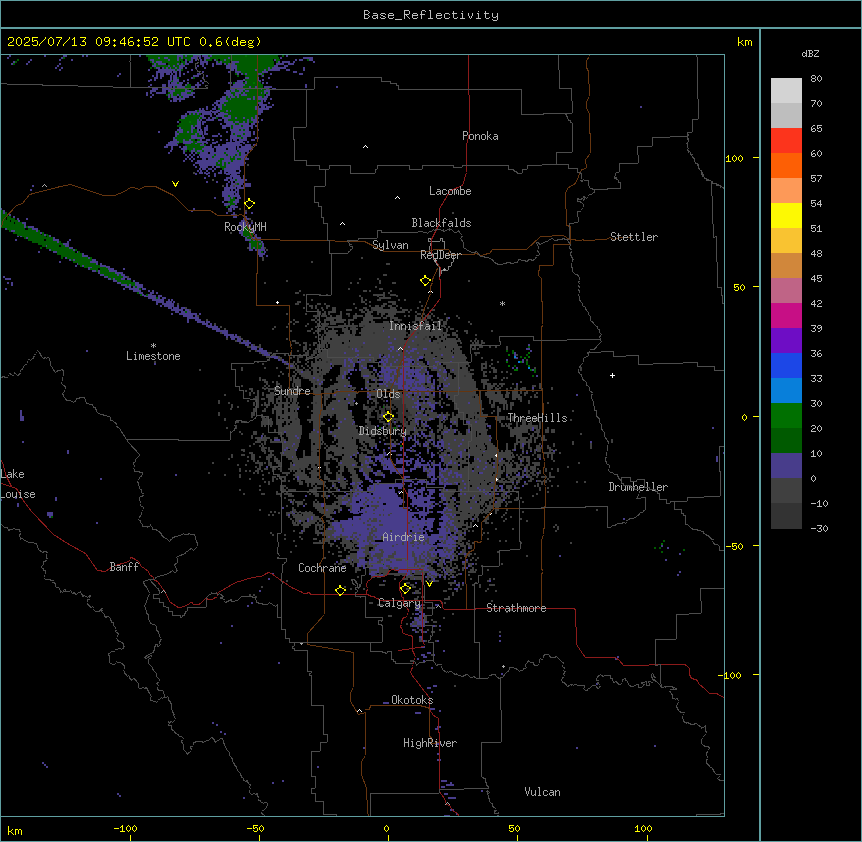Click the -50 tick label on right axis
The image size is (862, 842).
point(734,546)
